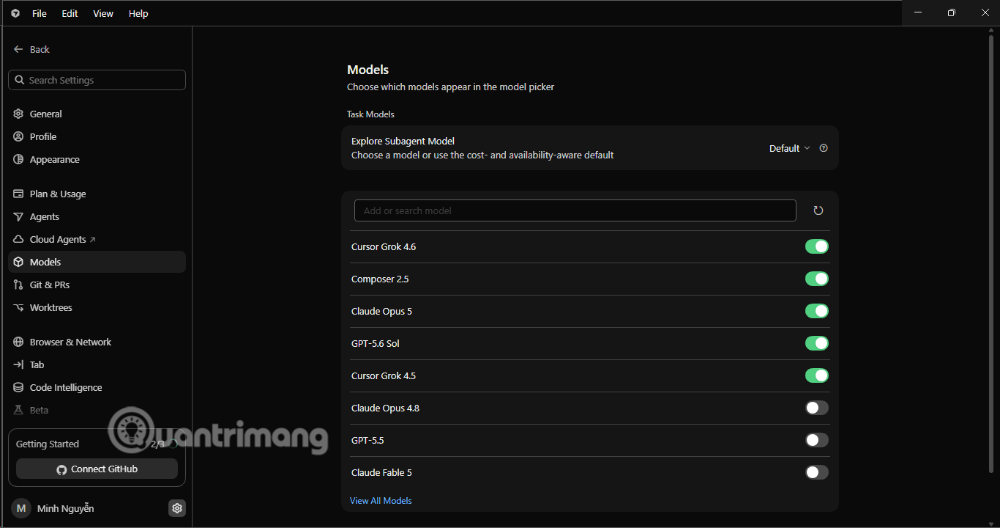Click the Git & PRs branch icon
1000x528 pixels.
[x=18, y=285]
